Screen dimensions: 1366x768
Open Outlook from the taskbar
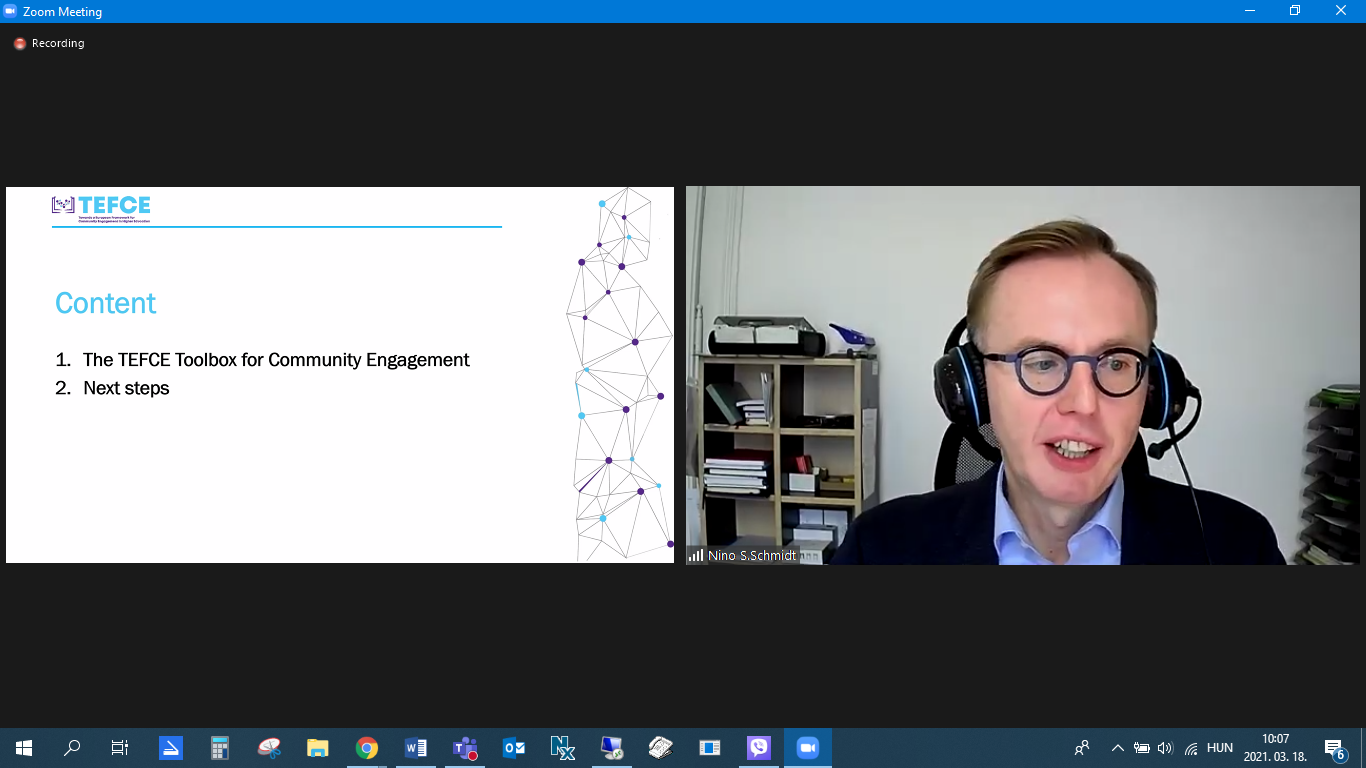514,748
